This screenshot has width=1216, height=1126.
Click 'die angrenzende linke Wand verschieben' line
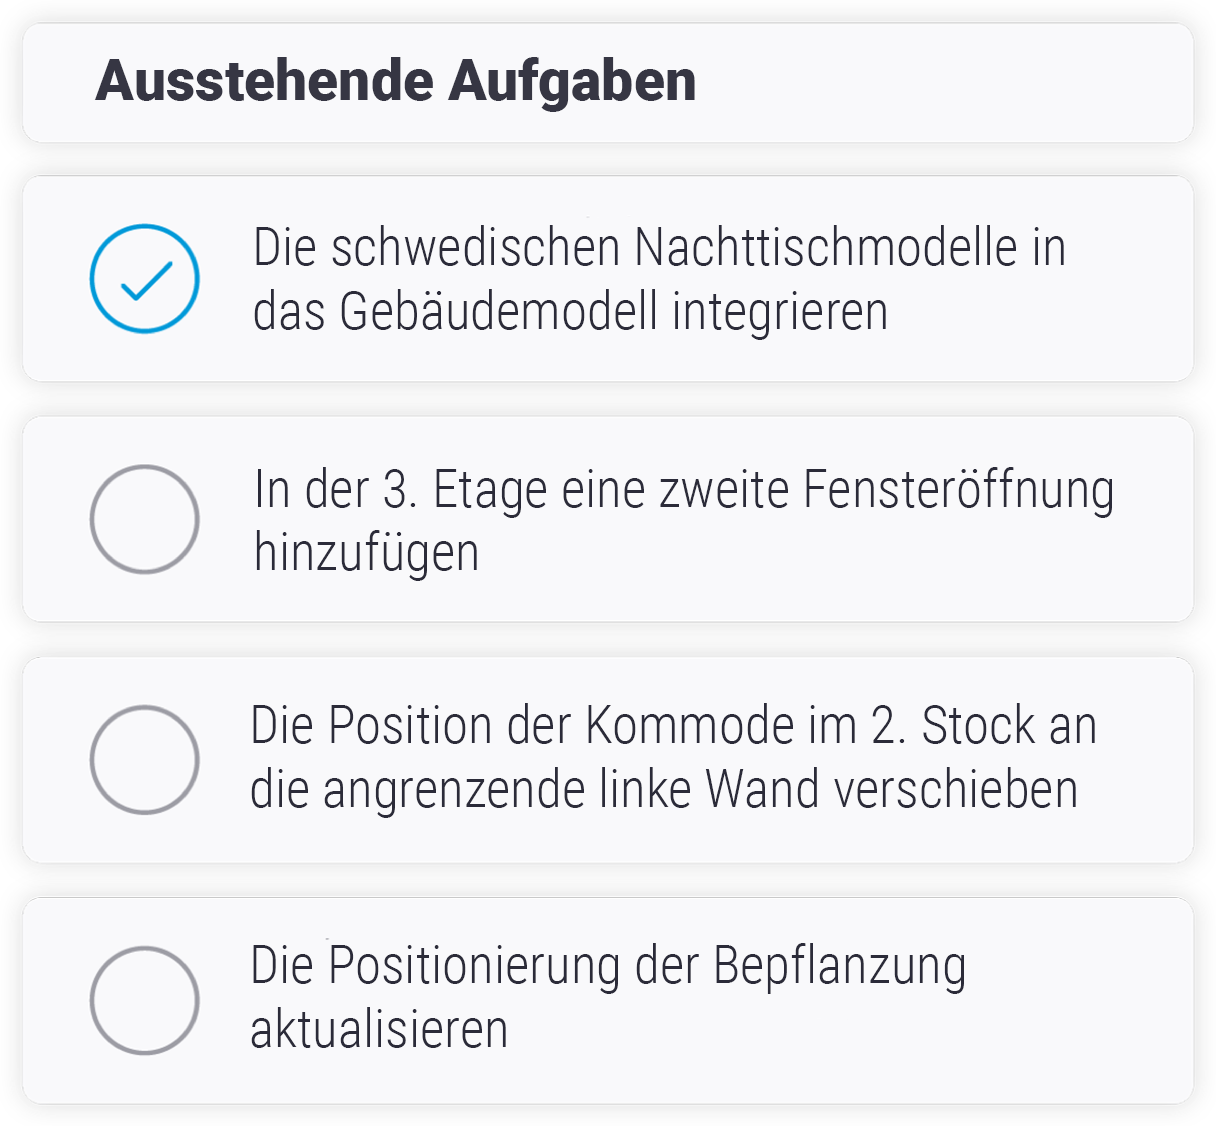[x=663, y=790]
